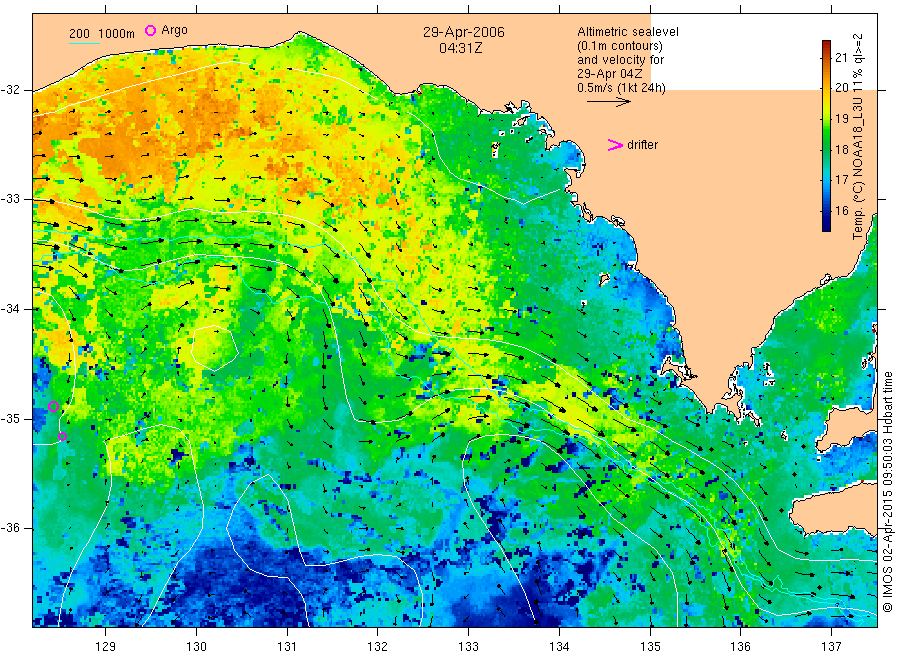Click the '0.5m/s (1kt 24h)' scale text
The height and width of the screenshot is (660, 900).
pos(622,88)
